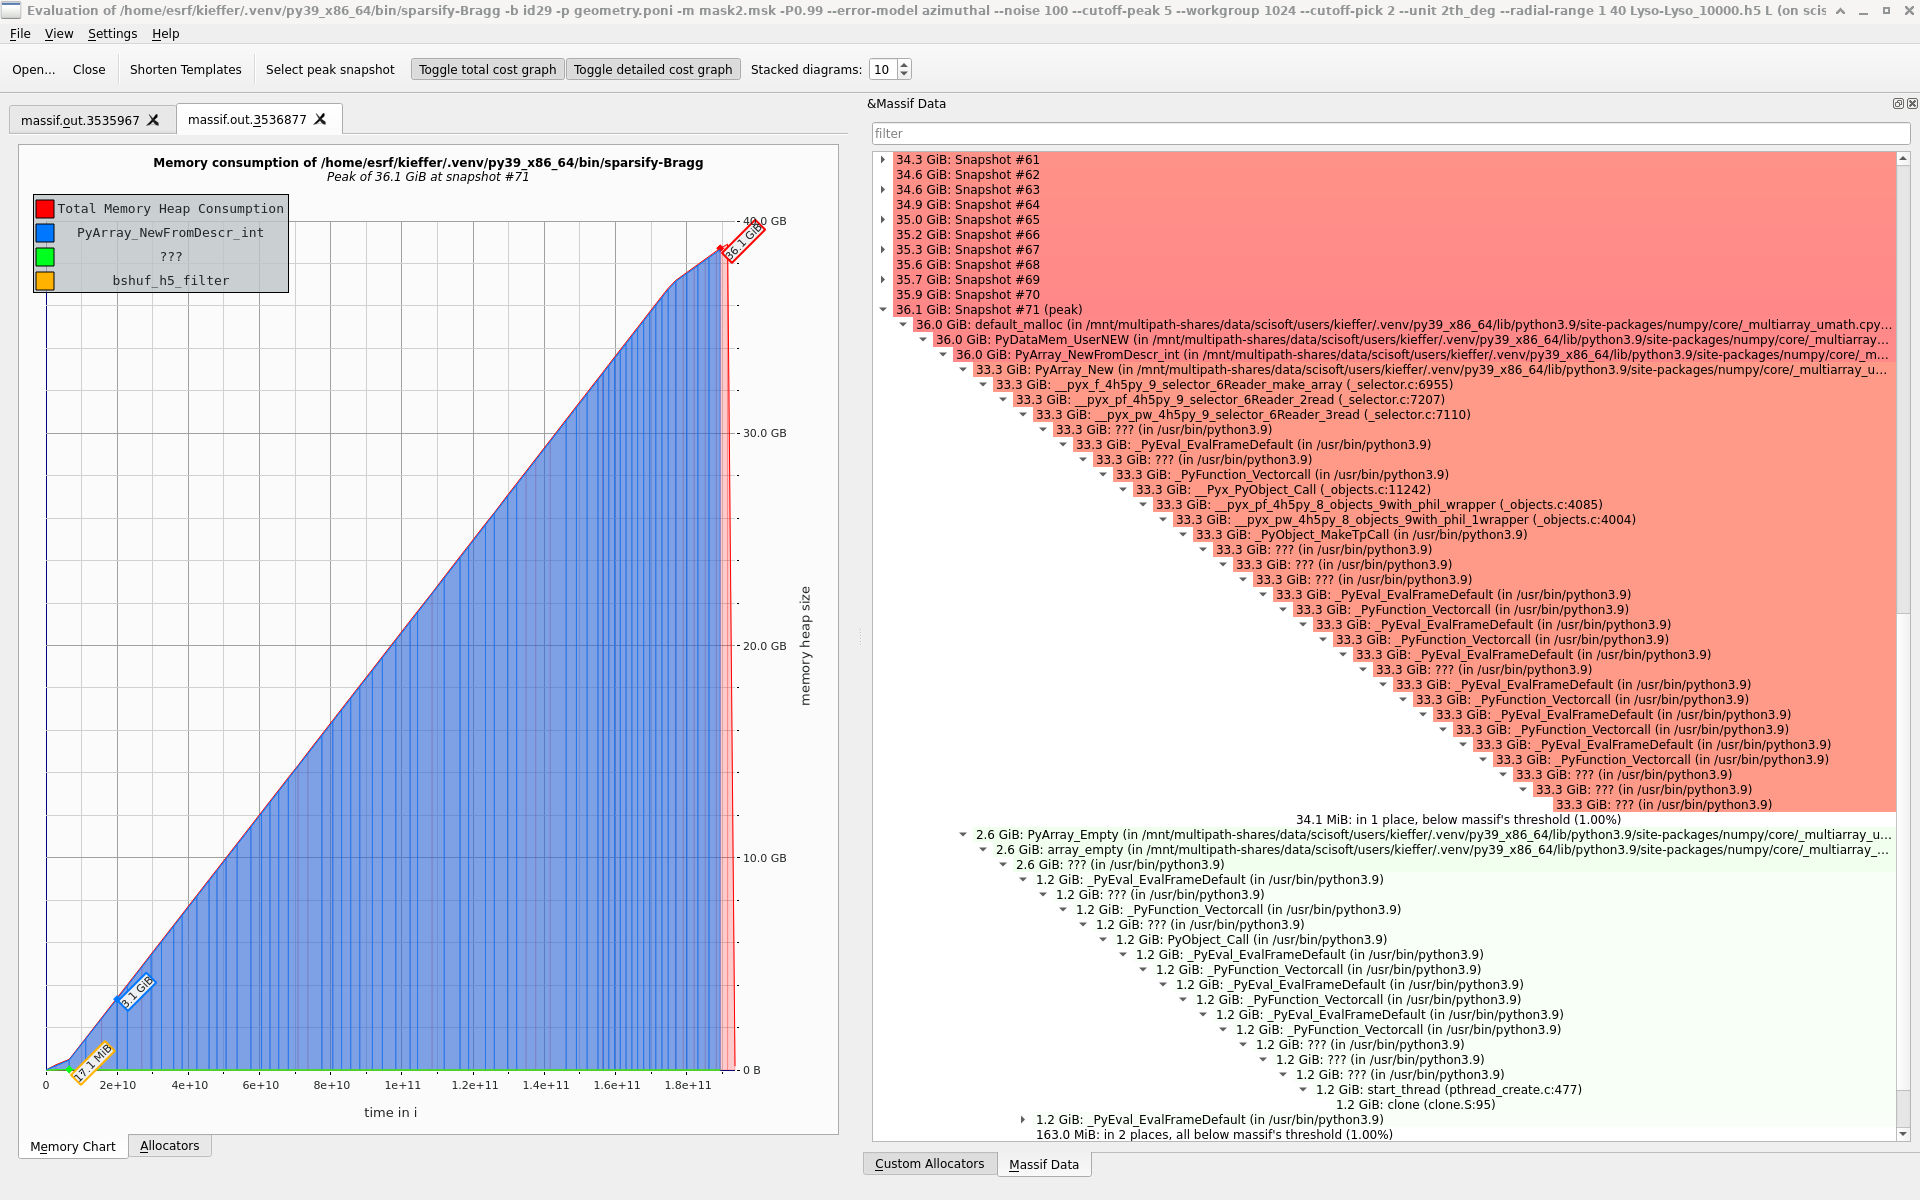Switch to Custom Allocators tab
Image resolution: width=1920 pixels, height=1200 pixels.
pos(929,1164)
